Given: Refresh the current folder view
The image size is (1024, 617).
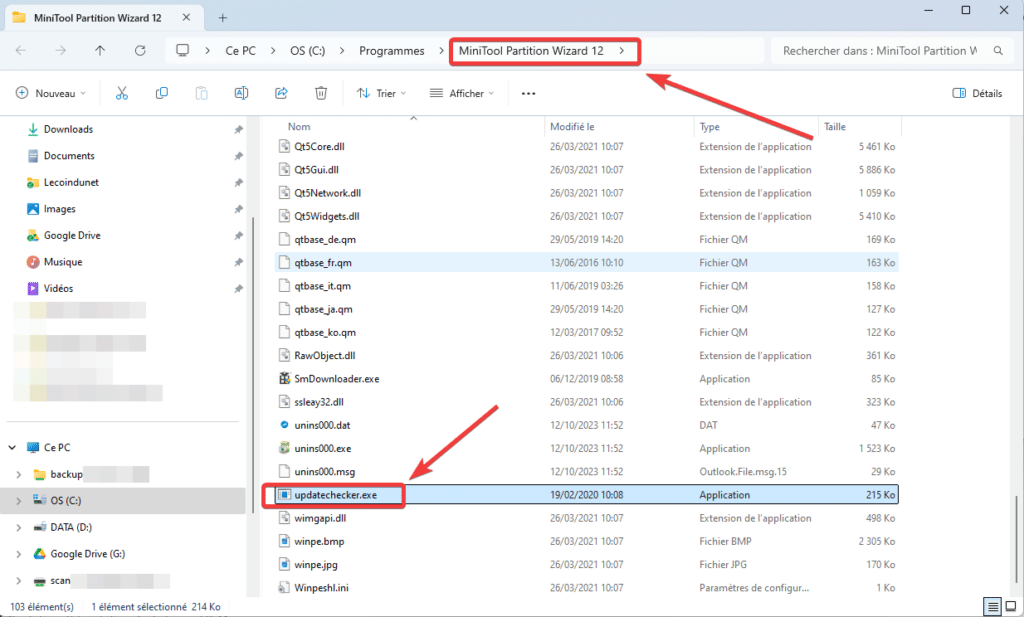Looking at the screenshot, I should click(140, 50).
